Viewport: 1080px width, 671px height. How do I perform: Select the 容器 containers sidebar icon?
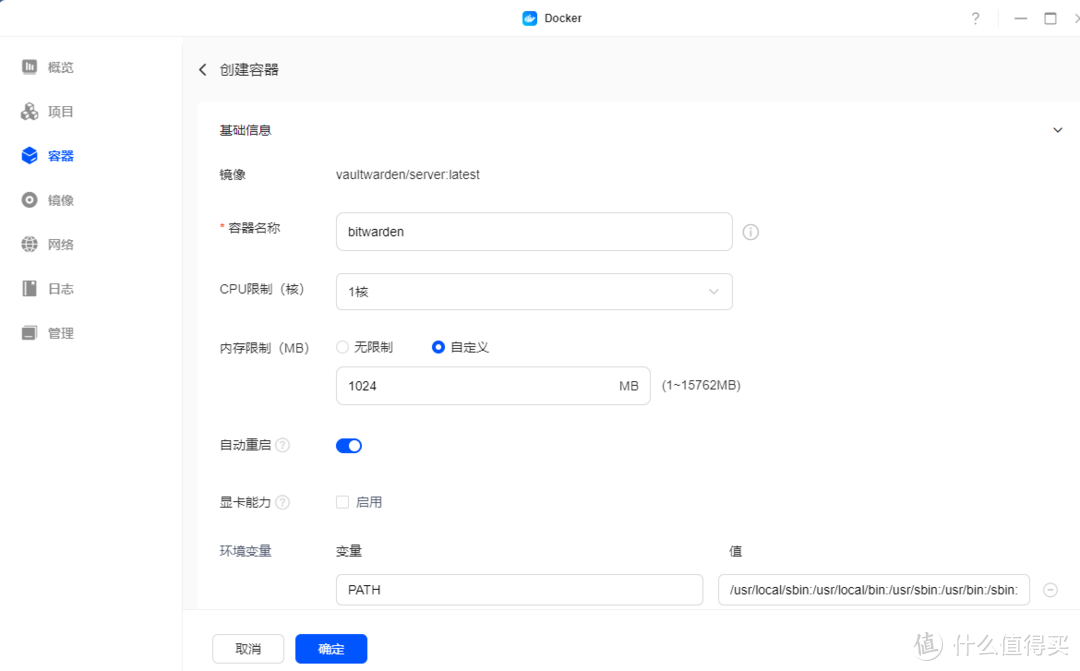pos(29,156)
